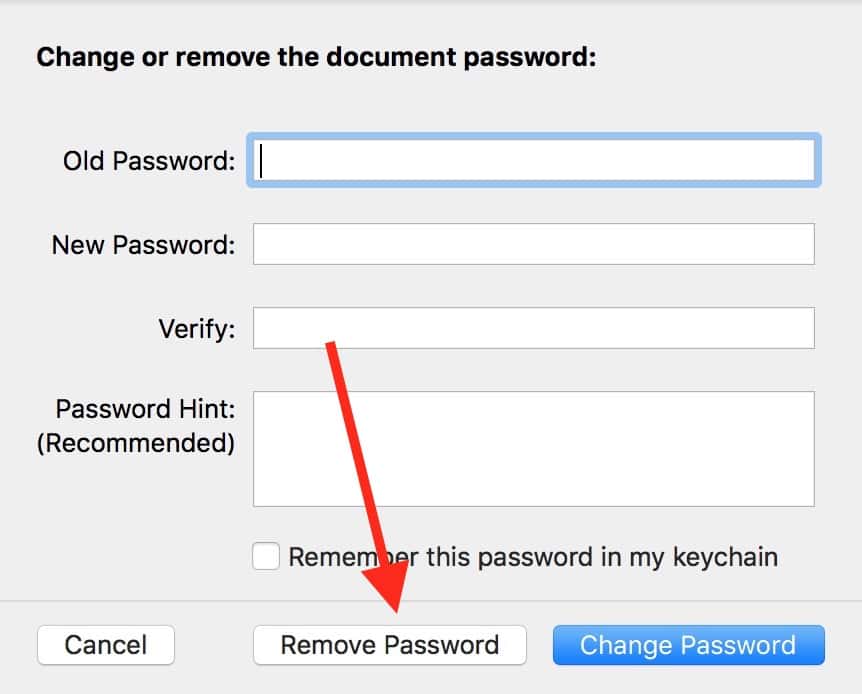Click inside the Password Hint text area

pos(533,448)
